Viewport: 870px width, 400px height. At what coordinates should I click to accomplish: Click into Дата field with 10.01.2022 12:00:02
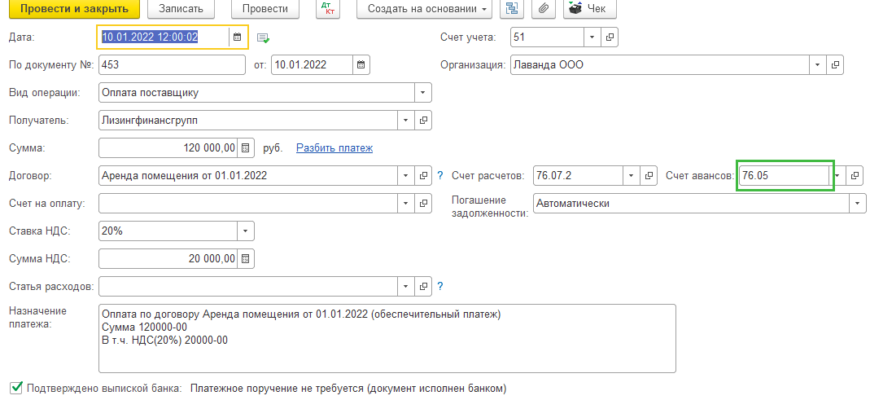click(163, 37)
